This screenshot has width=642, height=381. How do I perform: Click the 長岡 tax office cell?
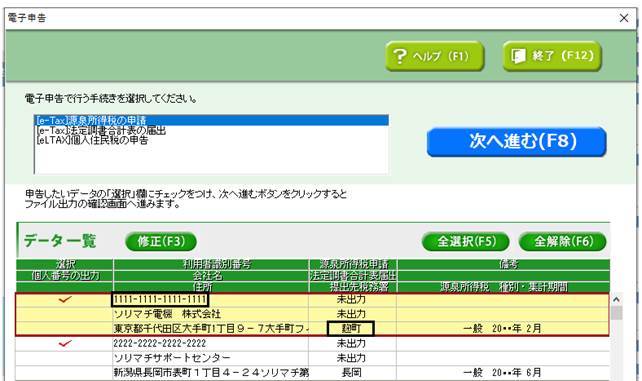352,372
